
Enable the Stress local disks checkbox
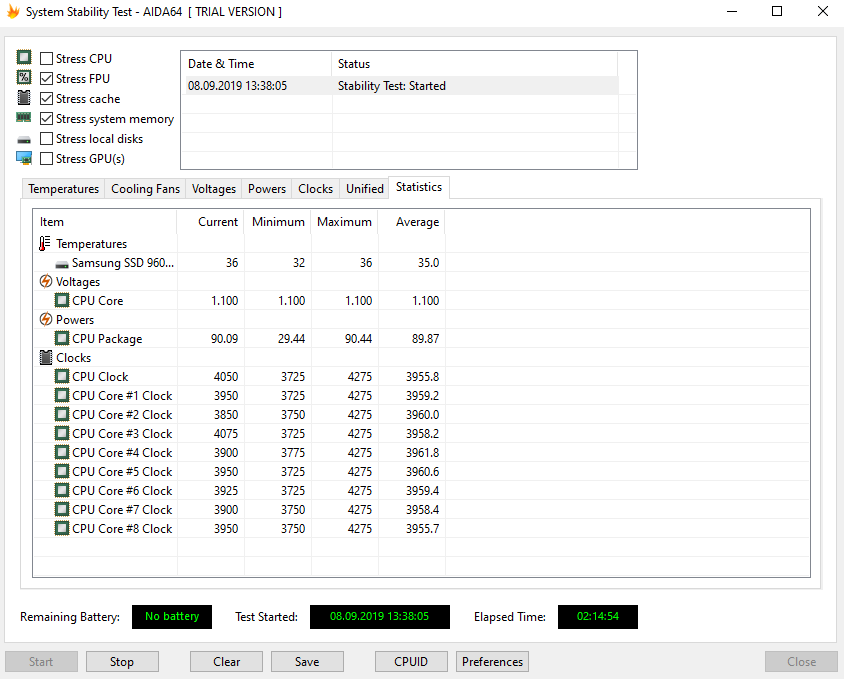pyautogui.click(x=47, y=138)
